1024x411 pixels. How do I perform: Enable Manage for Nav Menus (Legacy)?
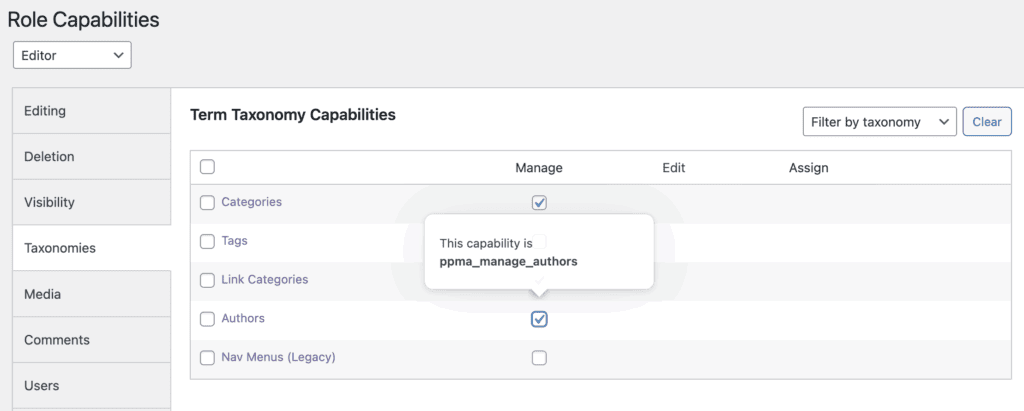click(x=539, y=358)
